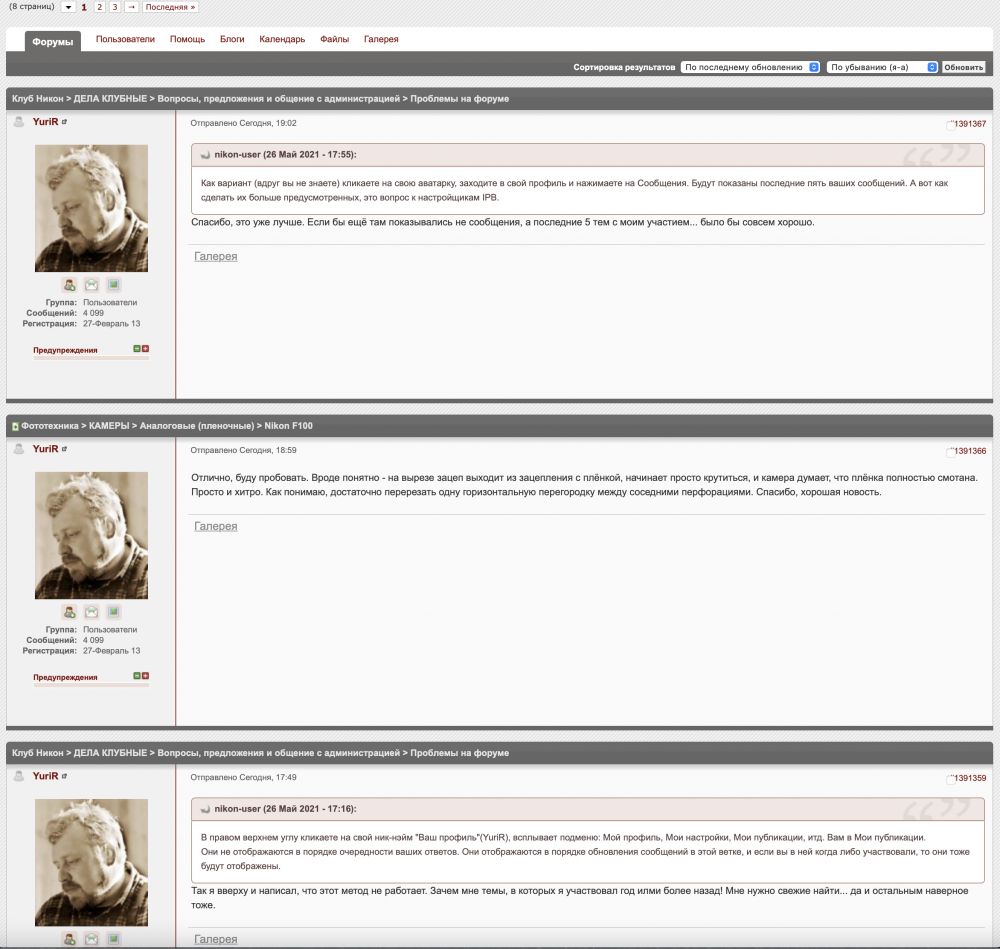Viewport: 1000px width, 949px height.
Task: Open the "По убыванию (я-а)" order dropdown
Action: [x=882, y=67]
